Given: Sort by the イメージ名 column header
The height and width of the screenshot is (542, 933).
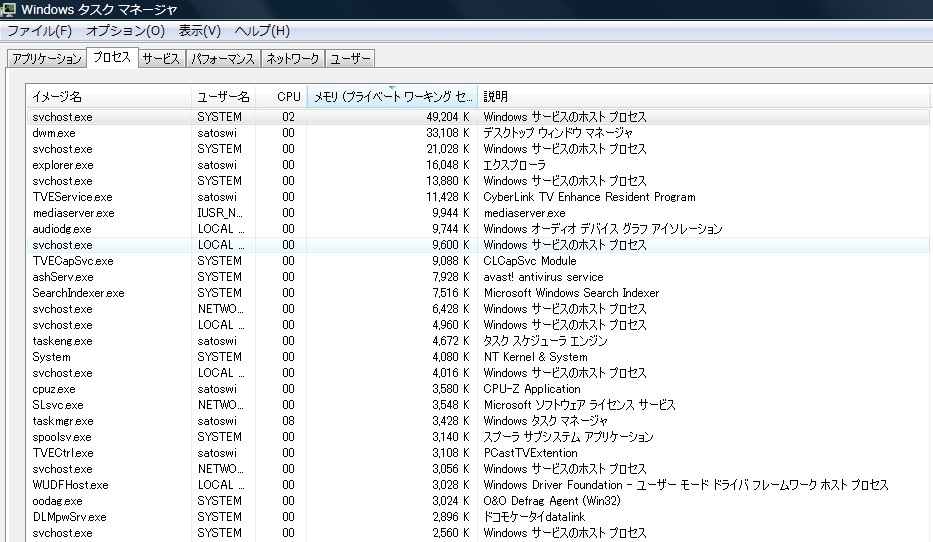Looking at the screenshot, I should click(x=108, y=96).
